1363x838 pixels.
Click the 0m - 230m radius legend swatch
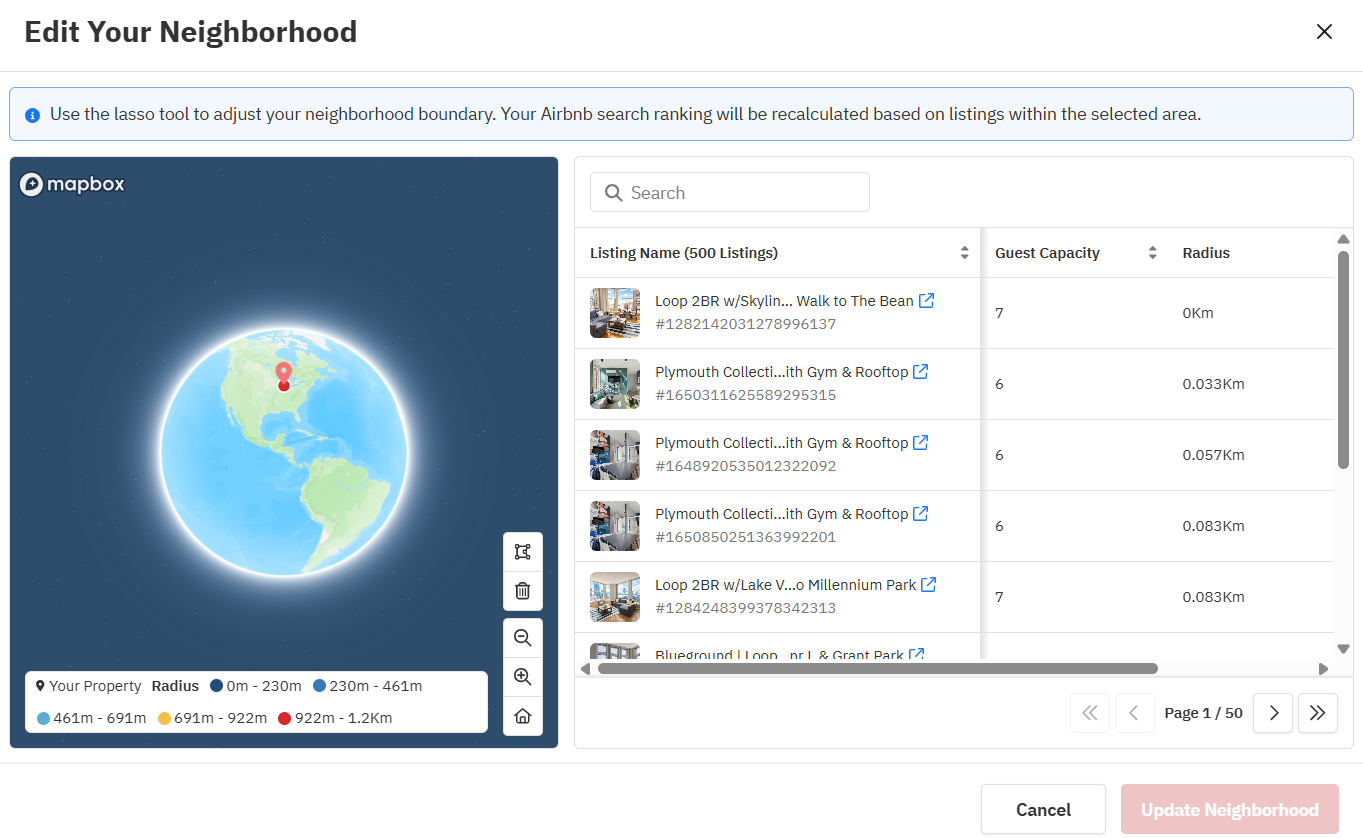(x=217, y=686)
